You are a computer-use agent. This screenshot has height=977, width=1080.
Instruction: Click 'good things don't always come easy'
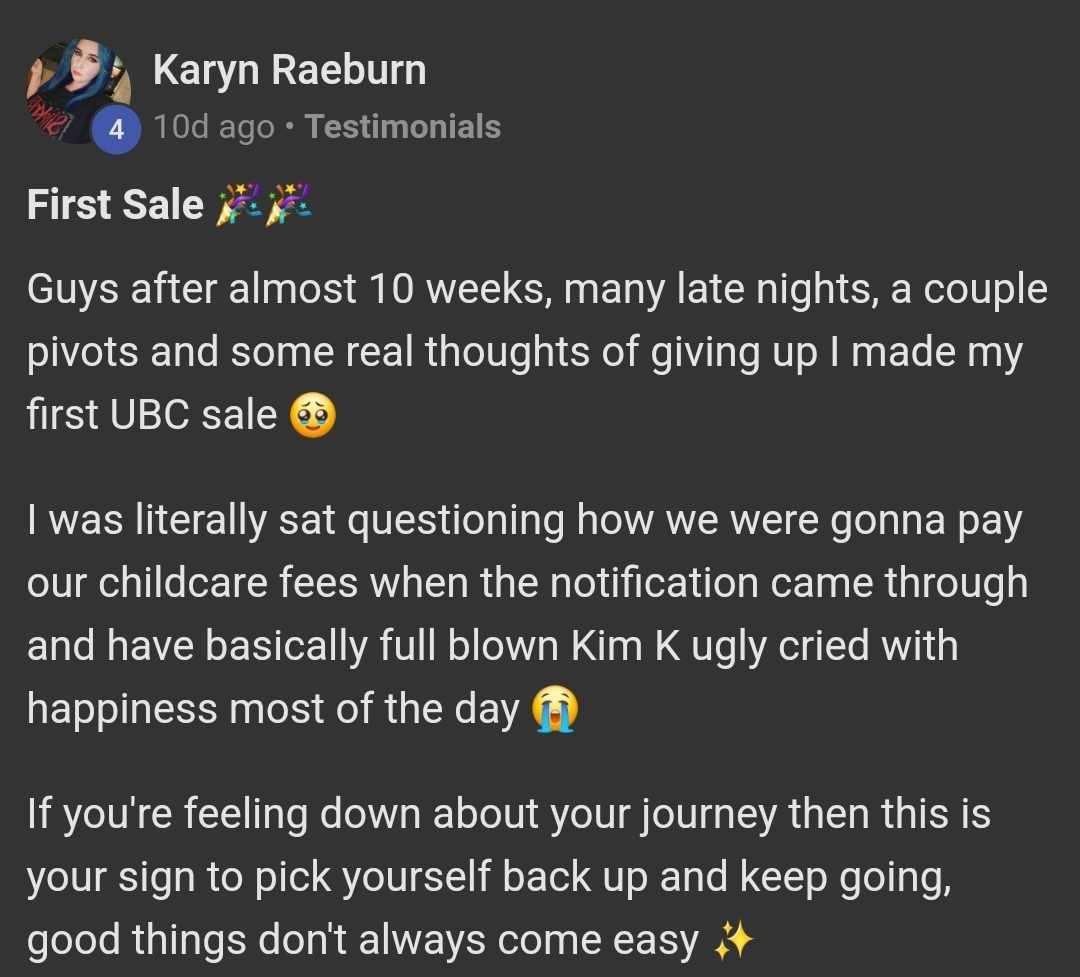363,941
